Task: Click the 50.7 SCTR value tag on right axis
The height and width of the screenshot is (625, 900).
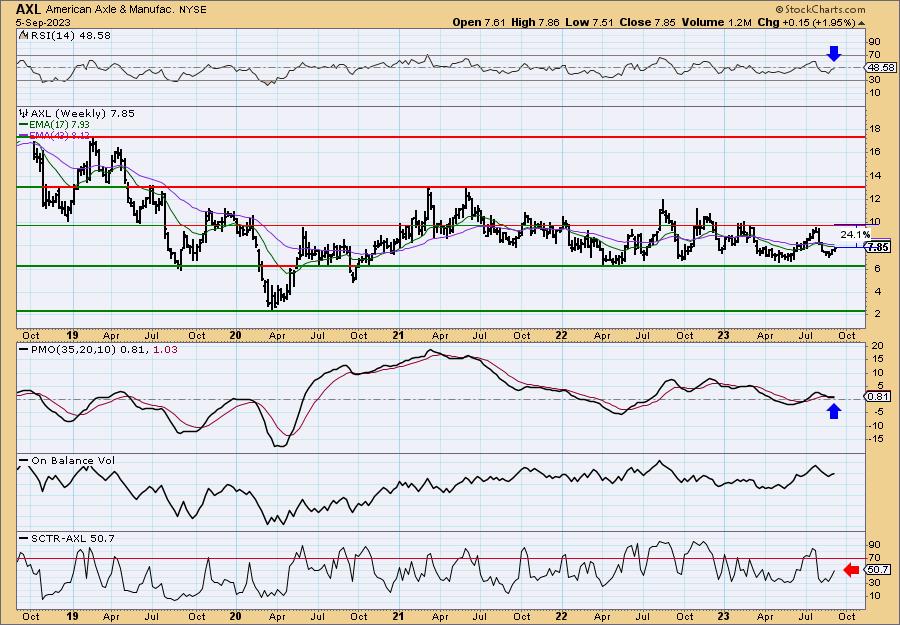Action: pos(879,569)
